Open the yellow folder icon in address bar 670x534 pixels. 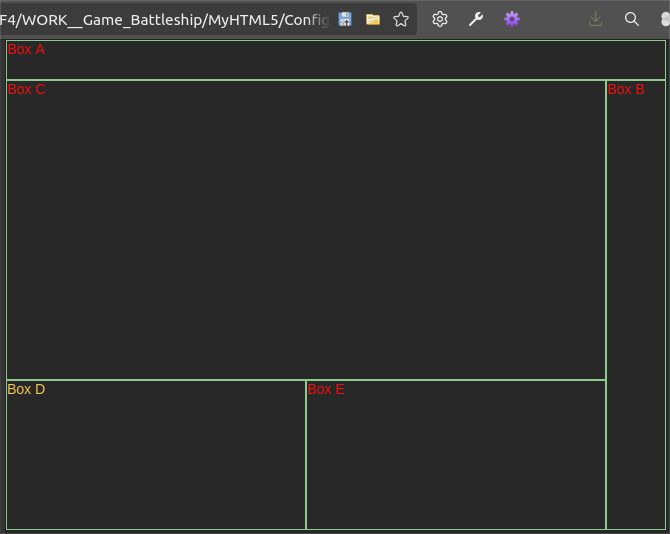point(373,19)
